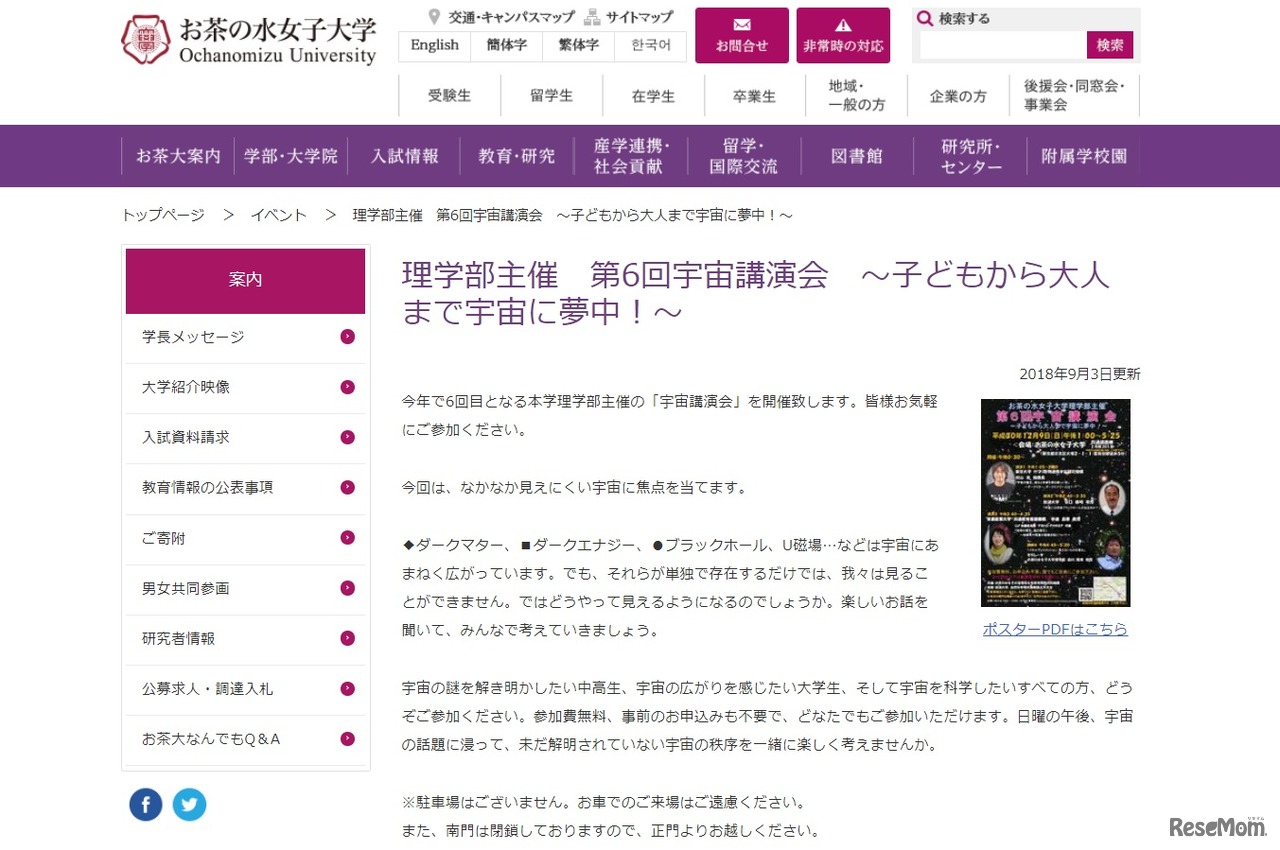Click the mail envelope icon on お問合せ
Screen dimensions: 1280x850
741,22
